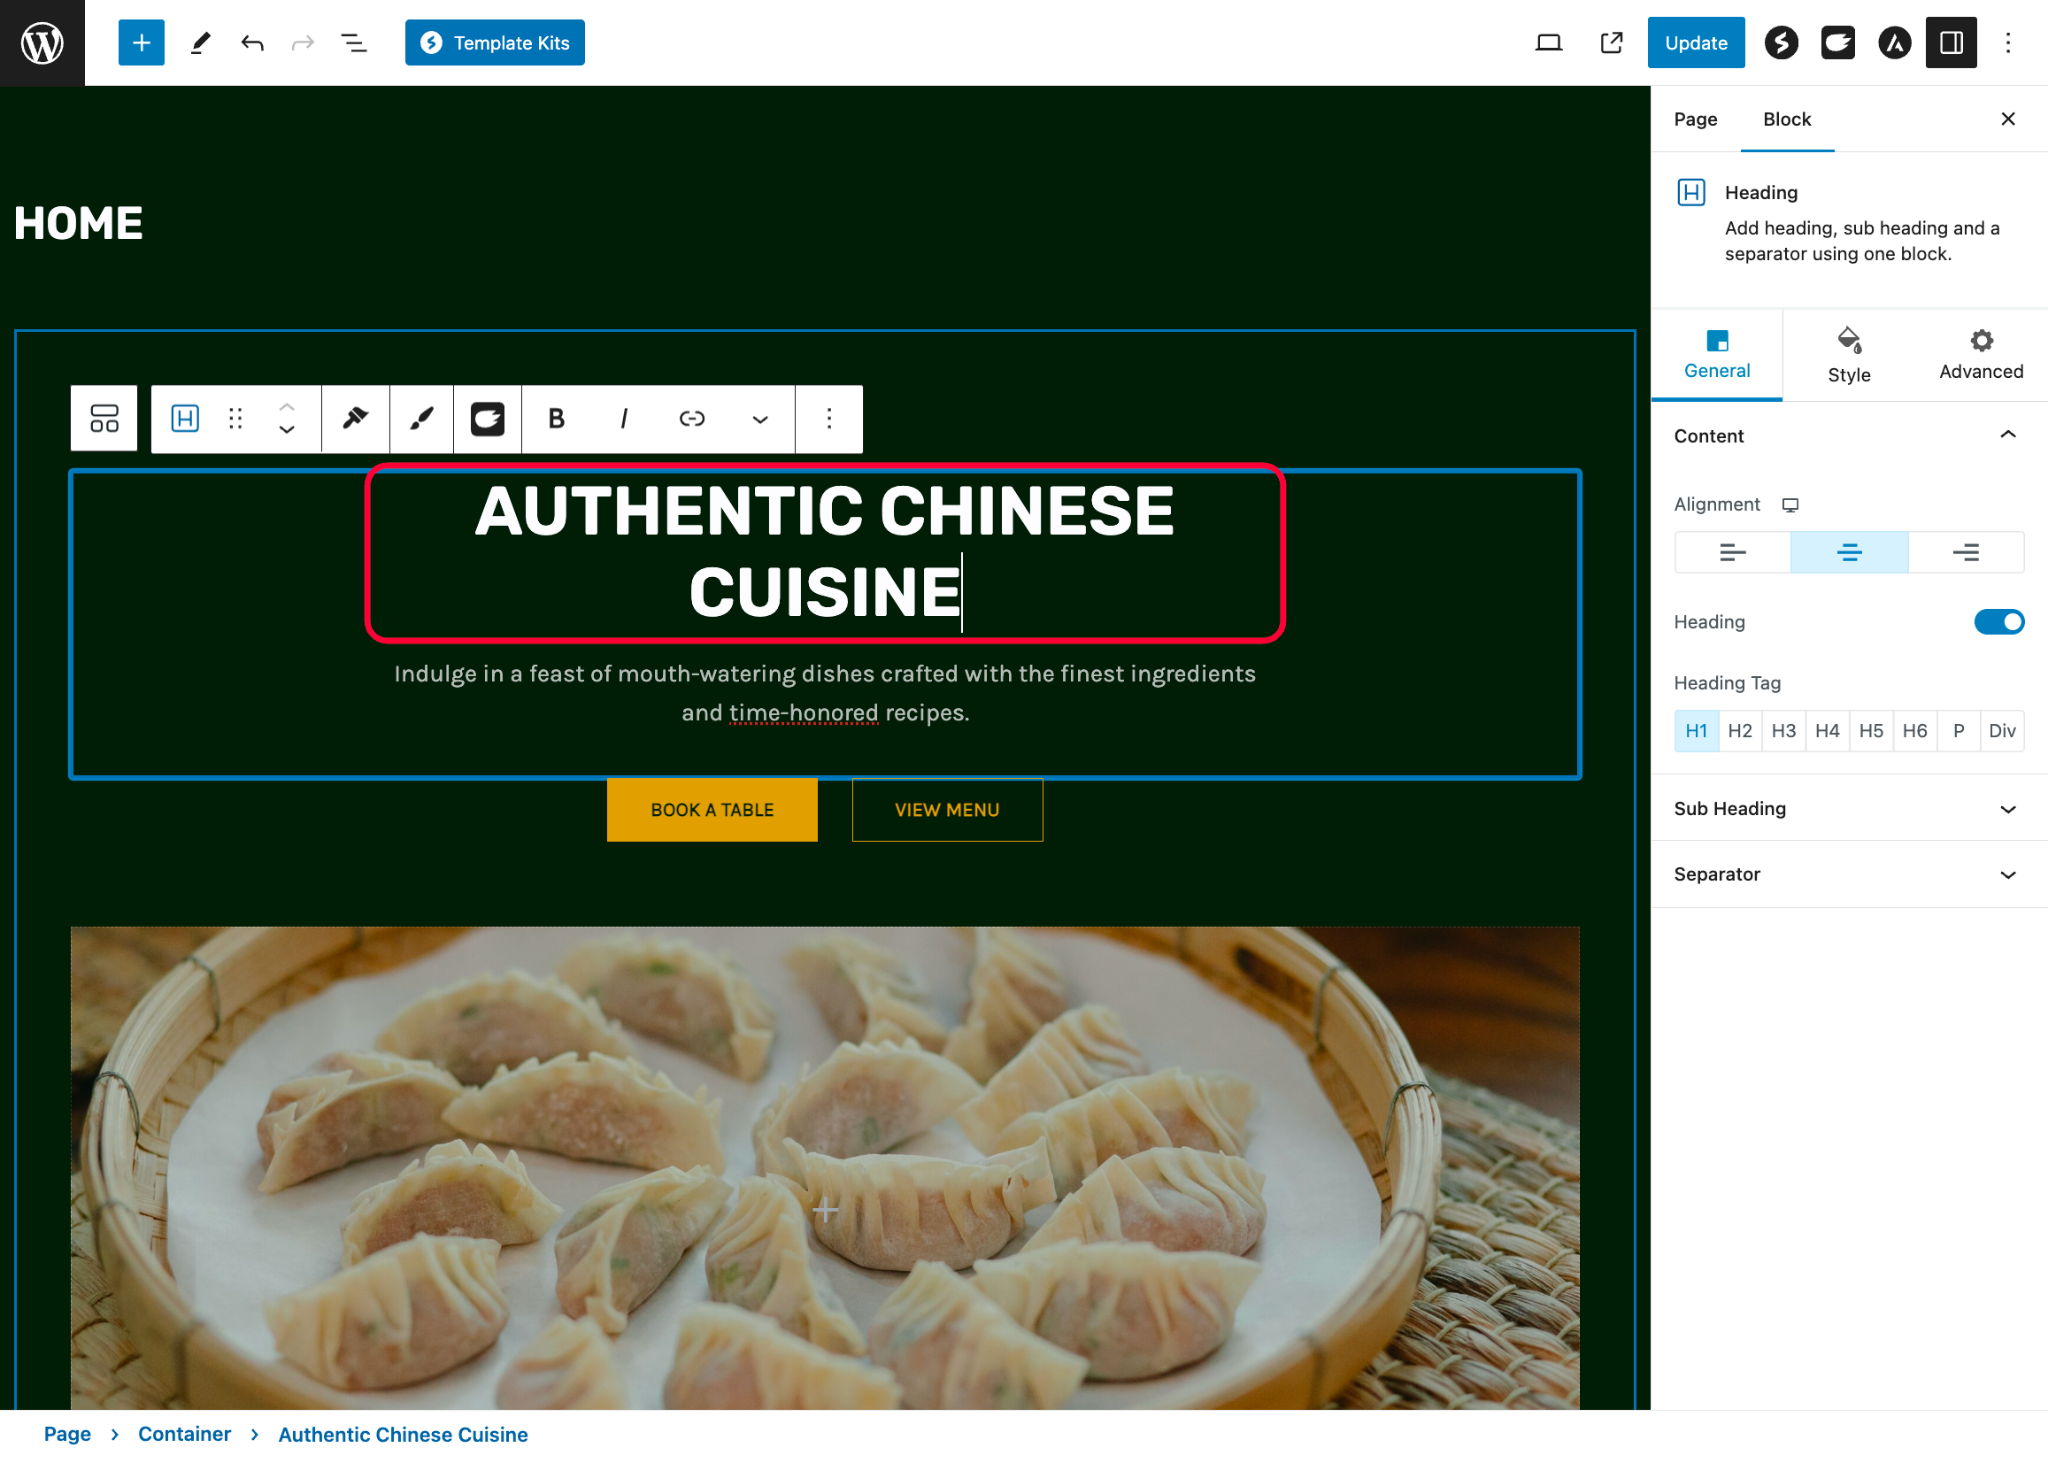Open the Page tab in the settings panel
Viewport: 2048px width, 1459px height.
(x=1694, y=118)
